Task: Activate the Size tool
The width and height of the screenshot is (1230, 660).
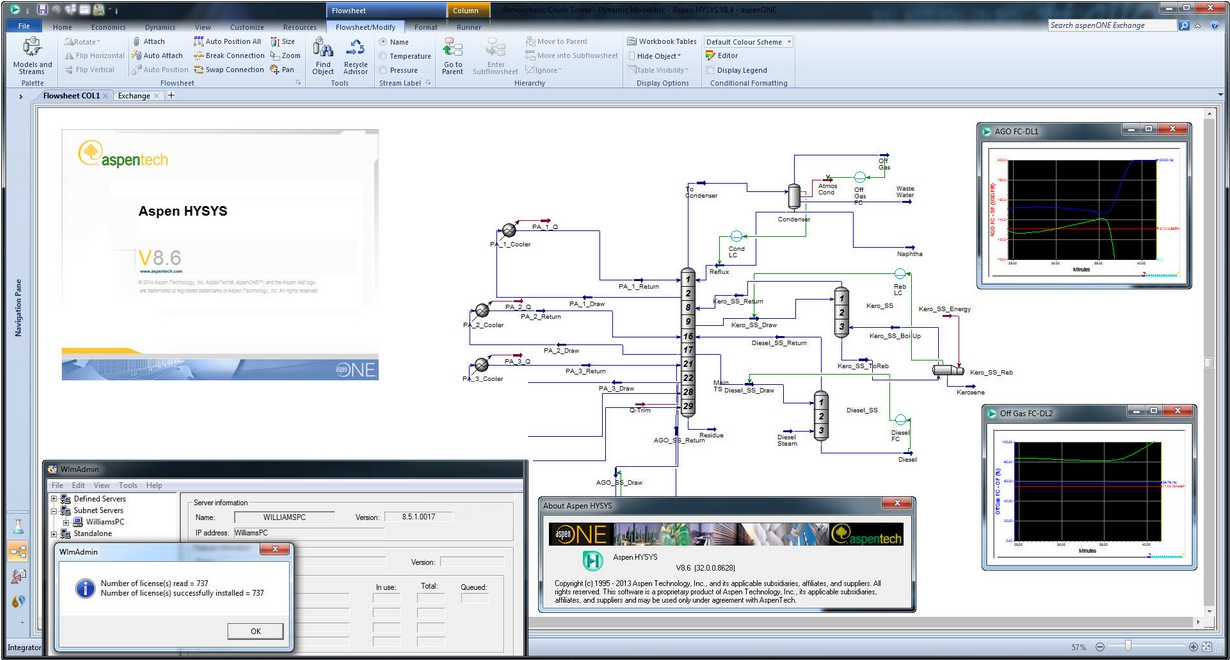Action: 283,42
